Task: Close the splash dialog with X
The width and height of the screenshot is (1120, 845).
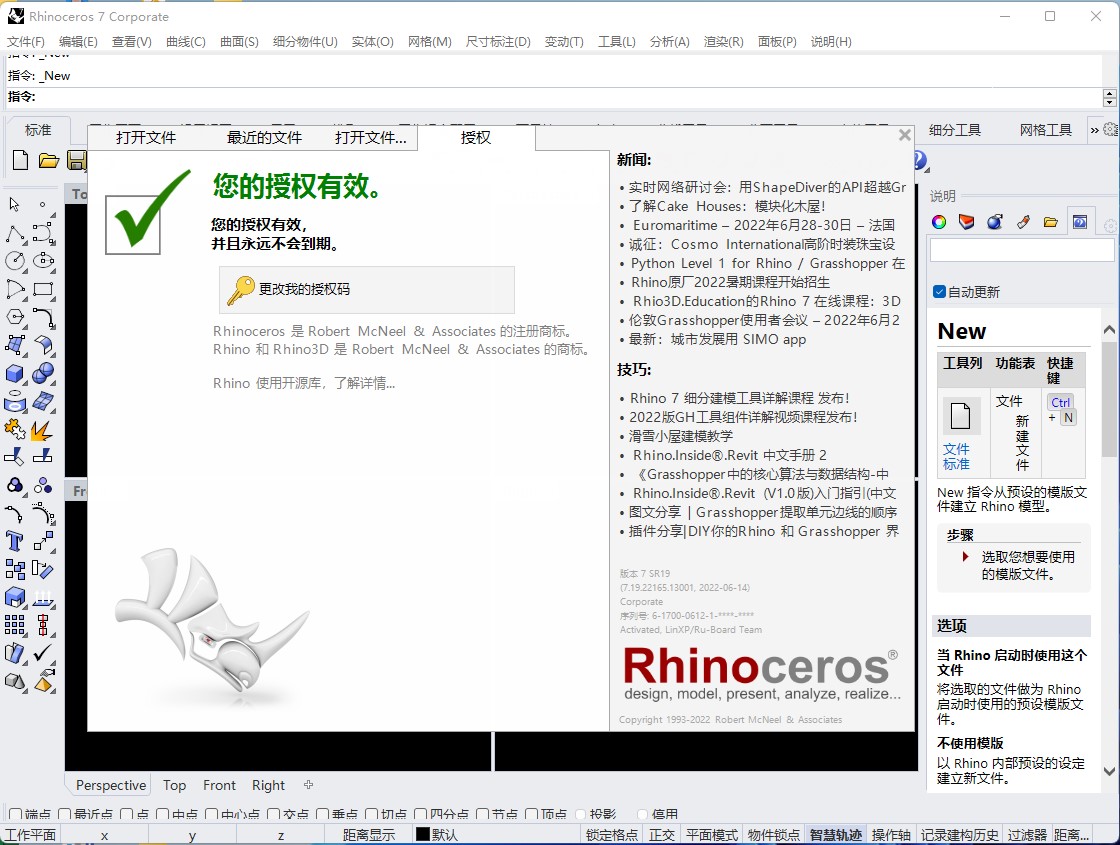Action: pos(905,135)
